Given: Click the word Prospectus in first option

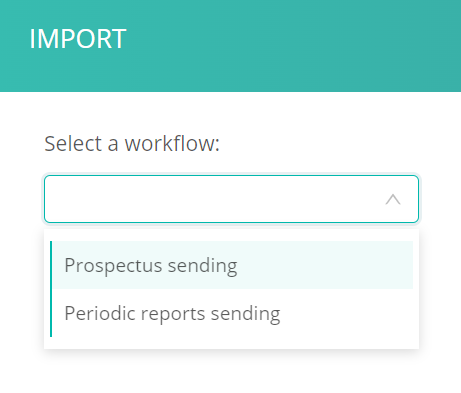Looking at the screenshot, I should [113, 266].
